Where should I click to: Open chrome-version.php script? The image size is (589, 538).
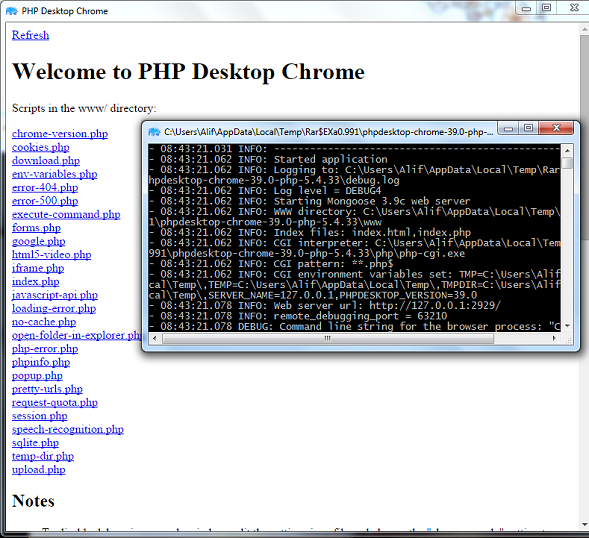tap(60, 134)
